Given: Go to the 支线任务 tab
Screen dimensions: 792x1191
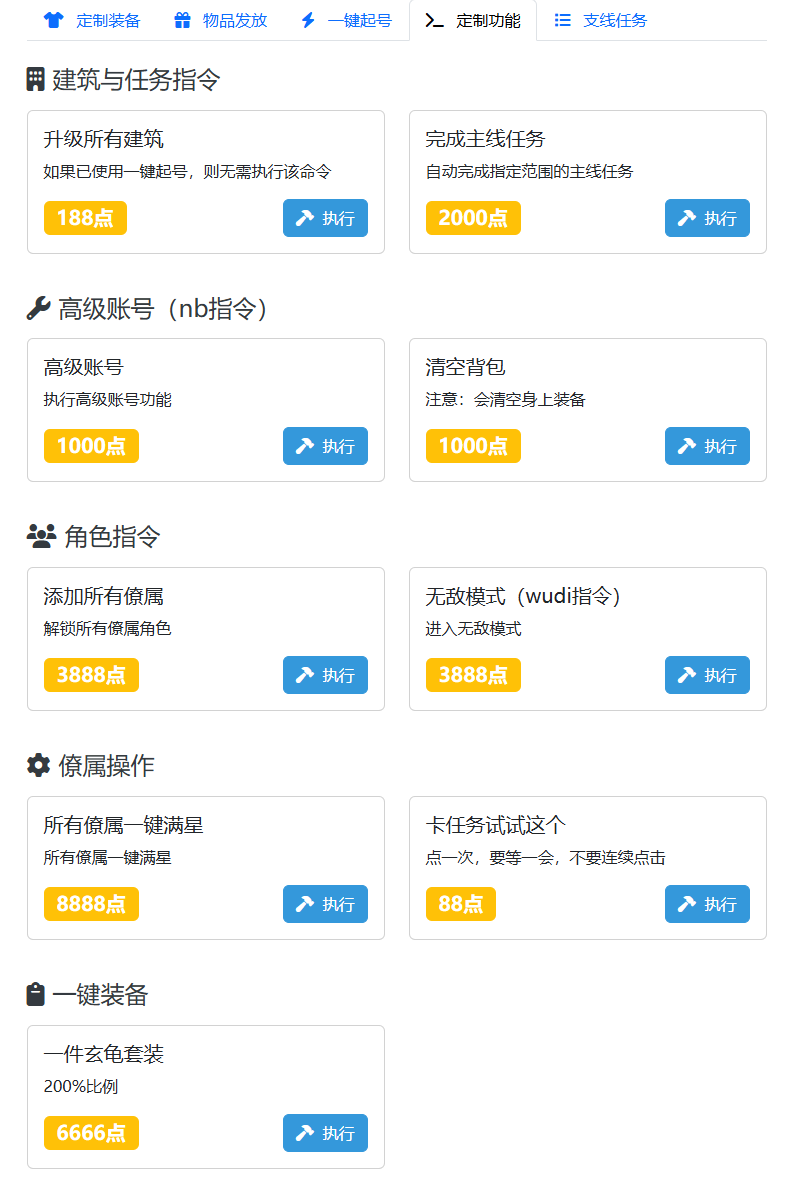Looking at the screenshot, I should click(601, 20).
